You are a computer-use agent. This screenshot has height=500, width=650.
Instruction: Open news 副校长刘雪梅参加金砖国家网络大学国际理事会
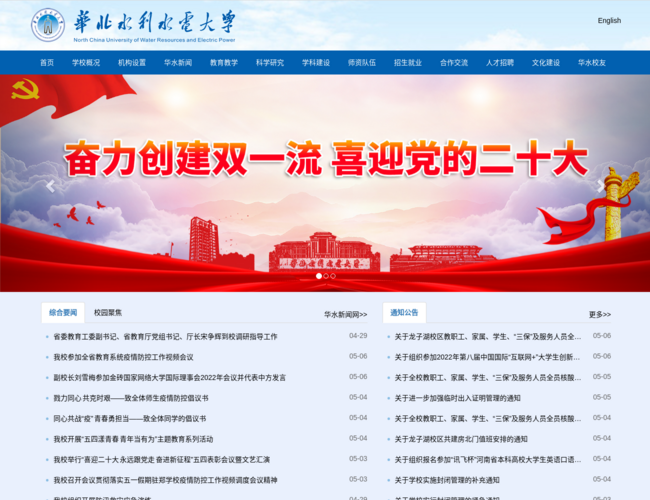tap(170, 378)
